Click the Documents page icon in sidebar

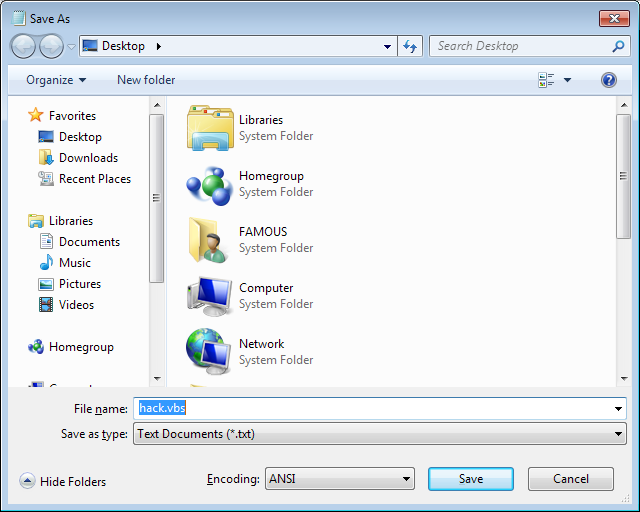point(46,241)
